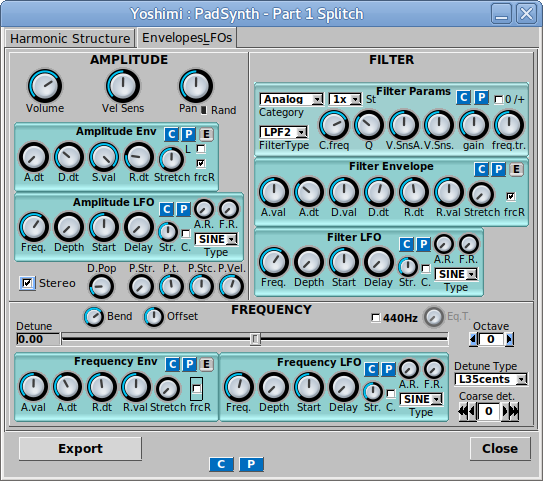Open the 1x filter stages dropdown

point(345,99)
